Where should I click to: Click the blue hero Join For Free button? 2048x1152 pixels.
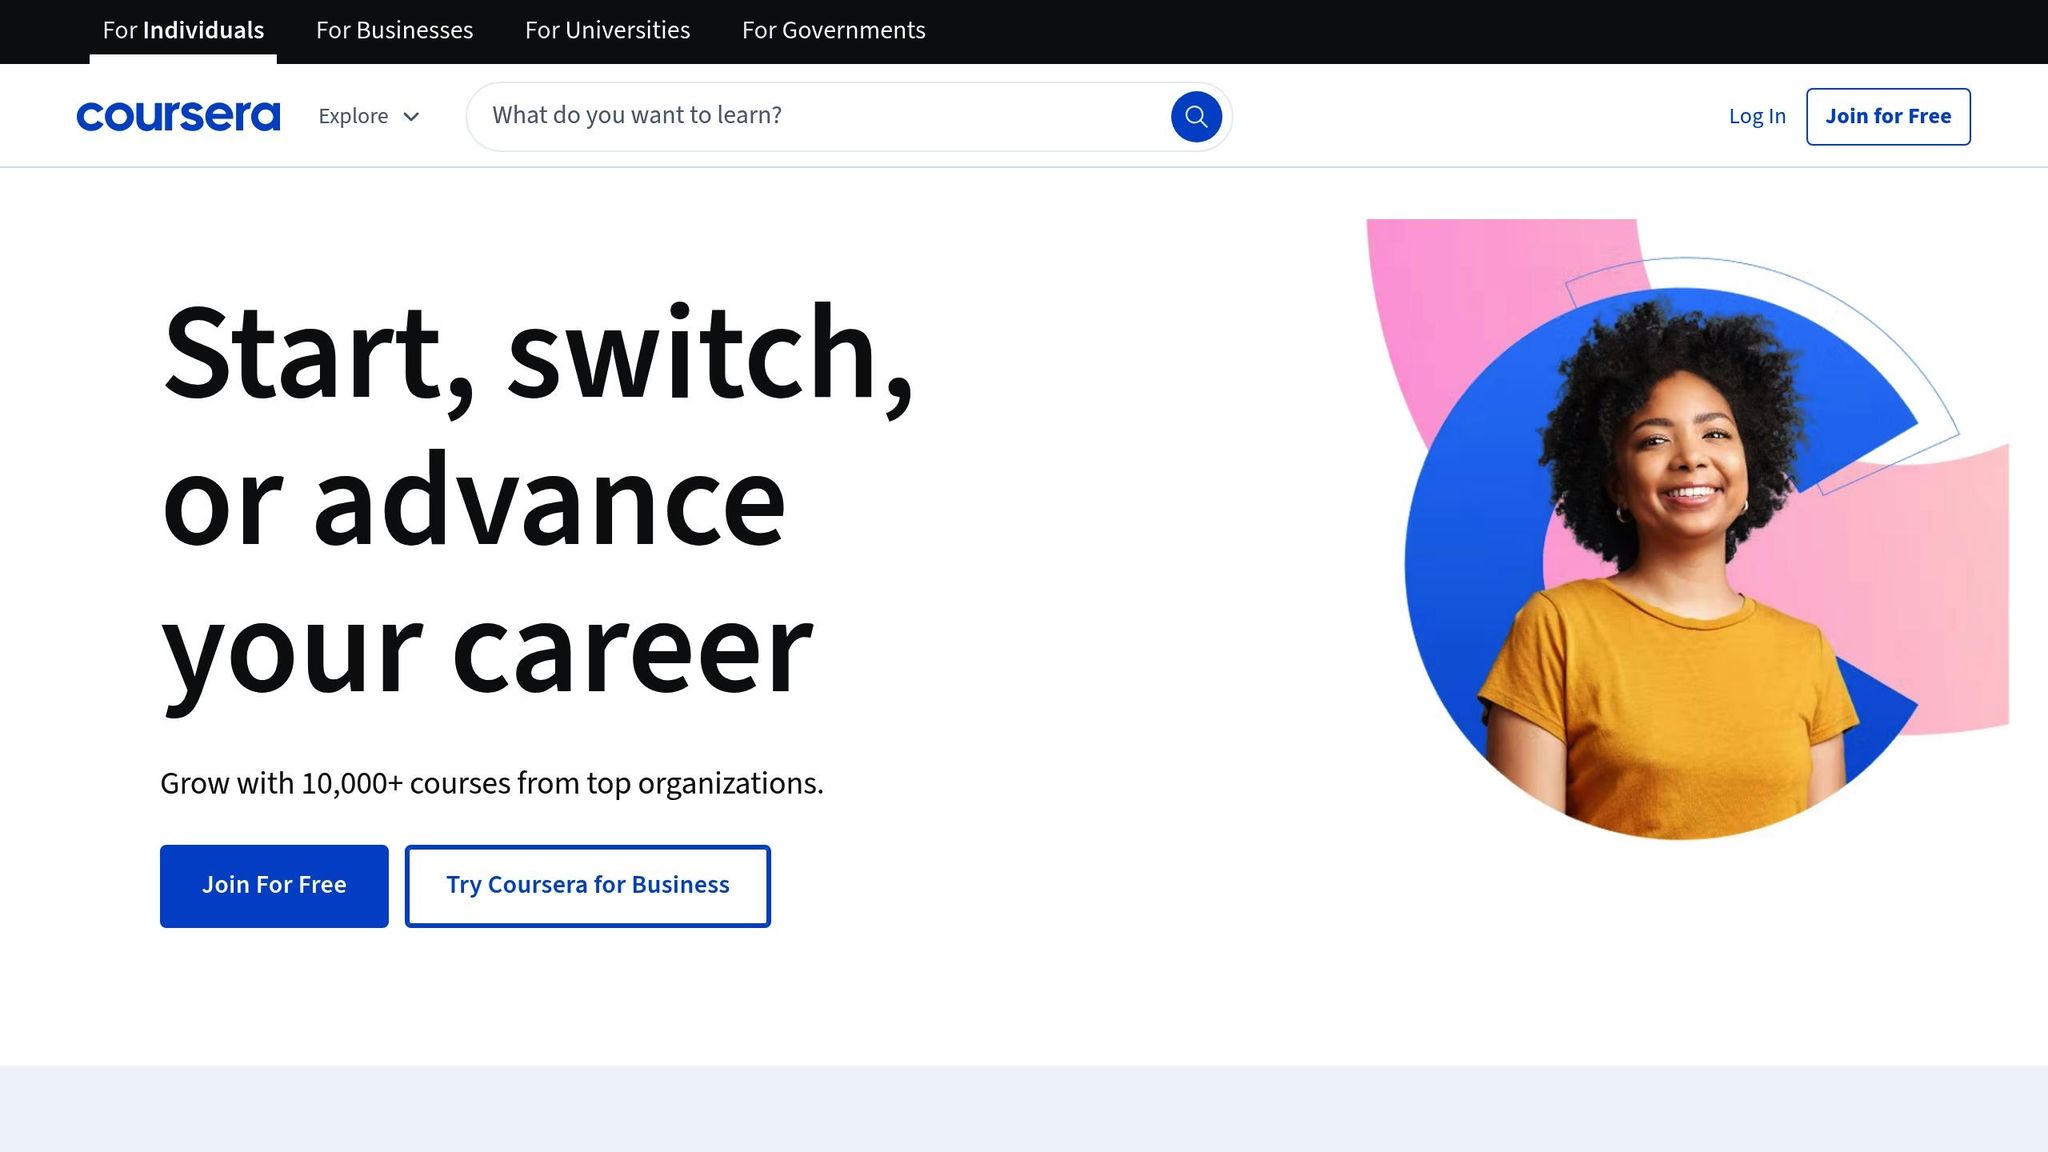point(274,886)
